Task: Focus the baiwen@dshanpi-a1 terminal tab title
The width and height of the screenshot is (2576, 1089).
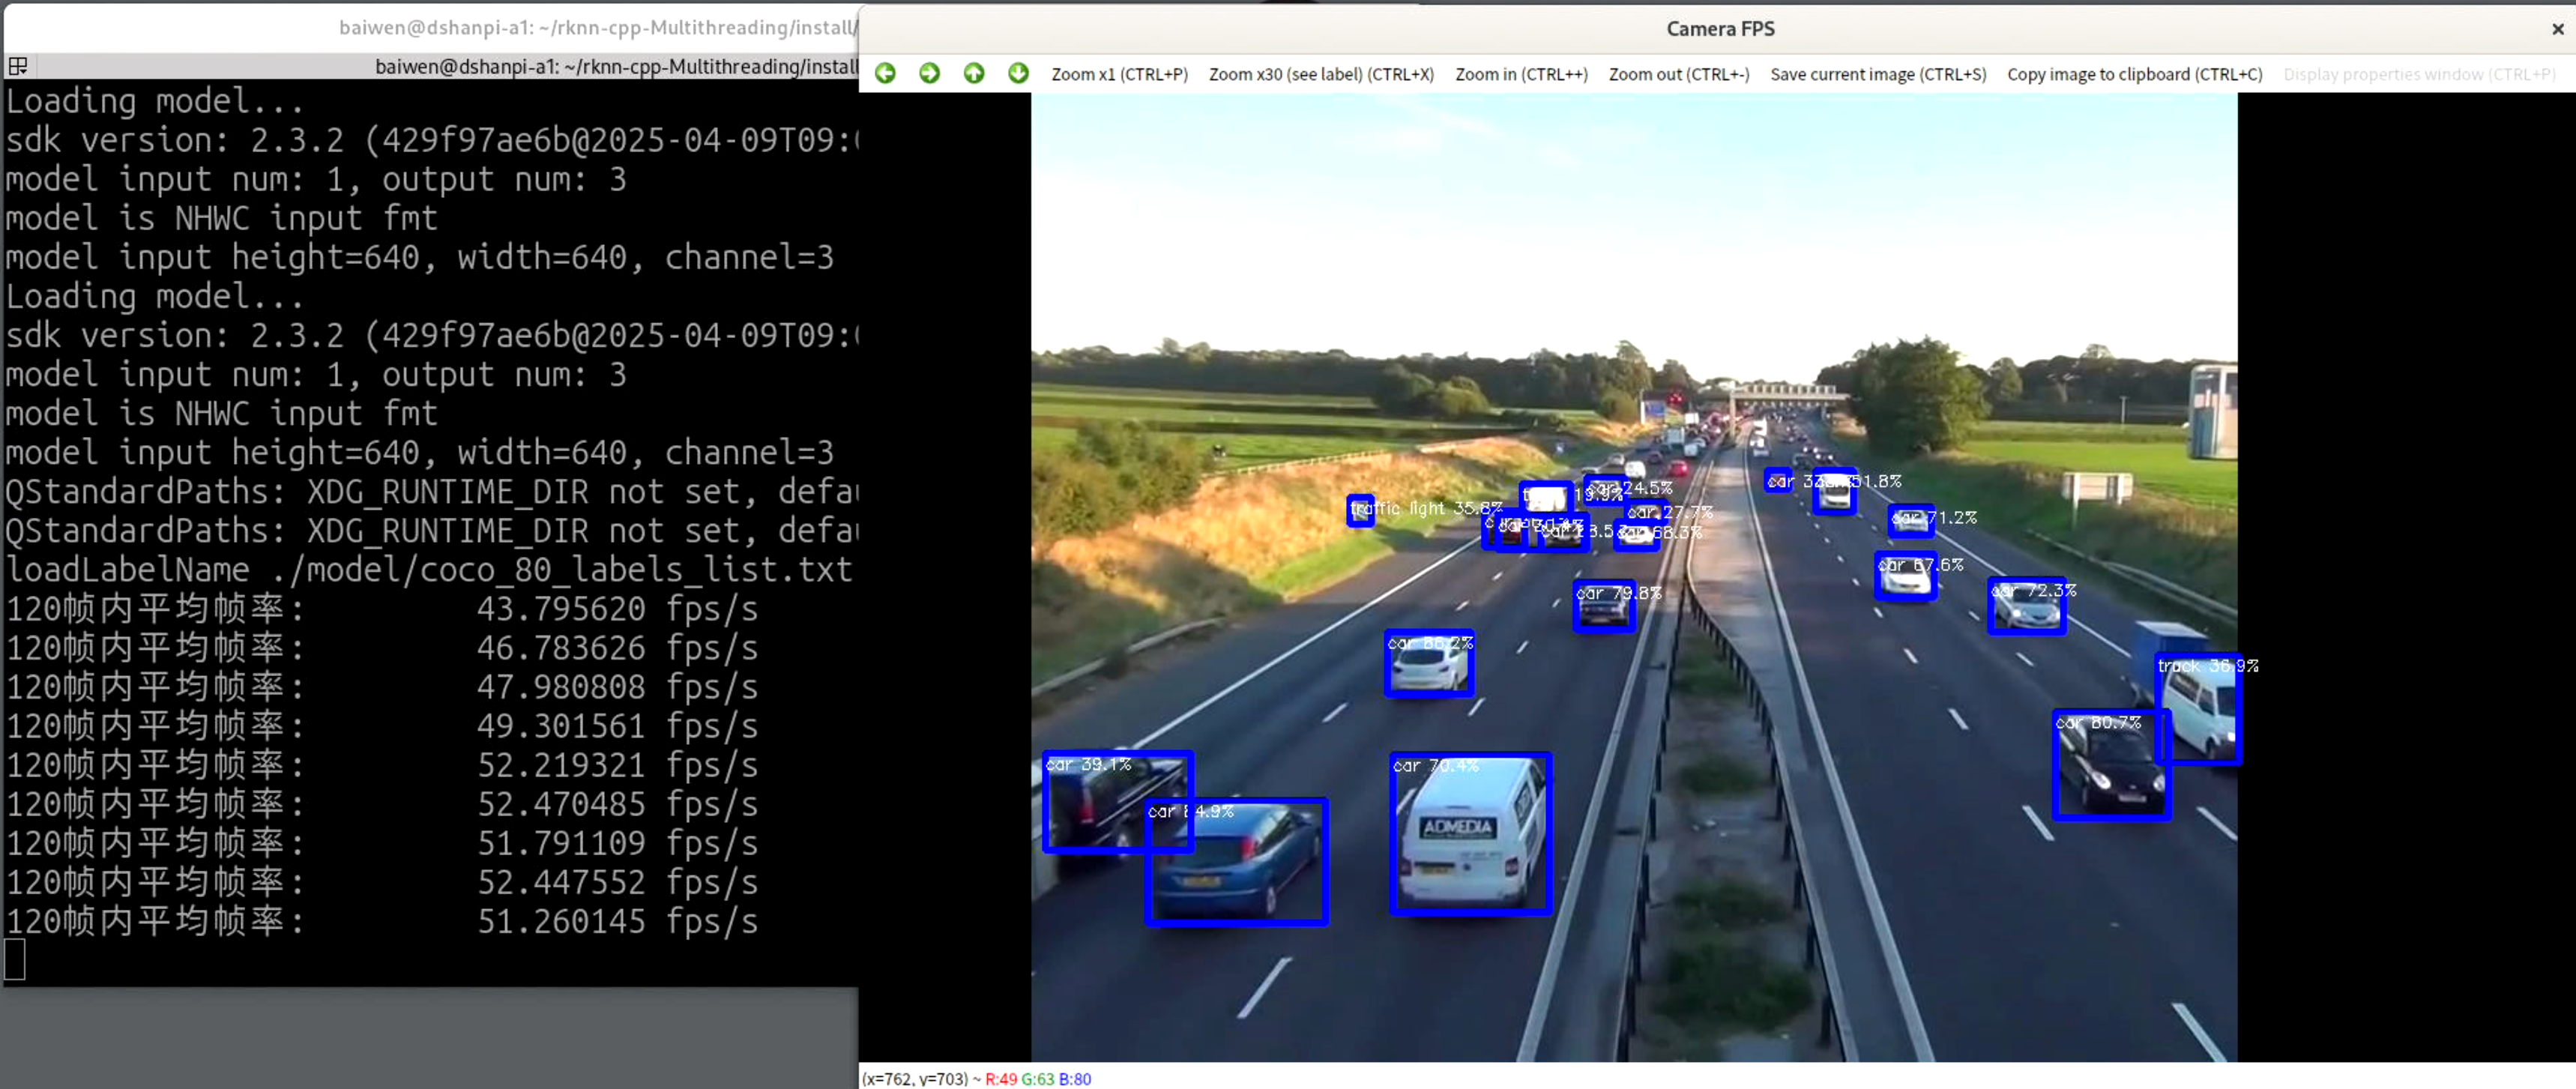Action: pos(615,67)
